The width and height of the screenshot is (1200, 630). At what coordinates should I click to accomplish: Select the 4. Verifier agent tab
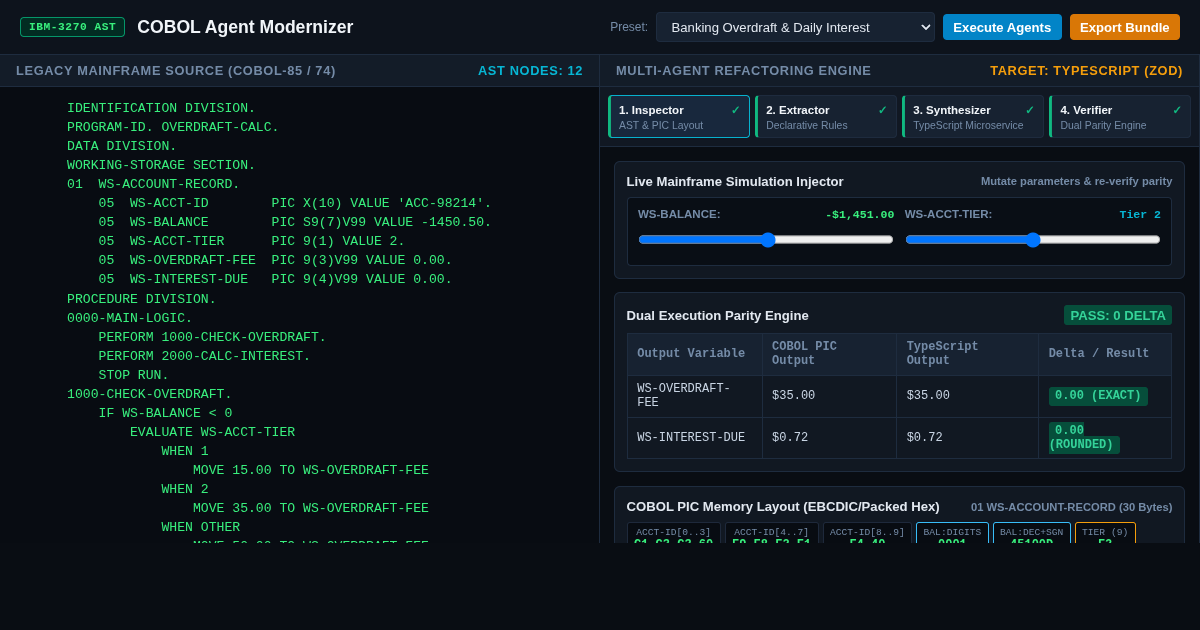coord(1120,117)
